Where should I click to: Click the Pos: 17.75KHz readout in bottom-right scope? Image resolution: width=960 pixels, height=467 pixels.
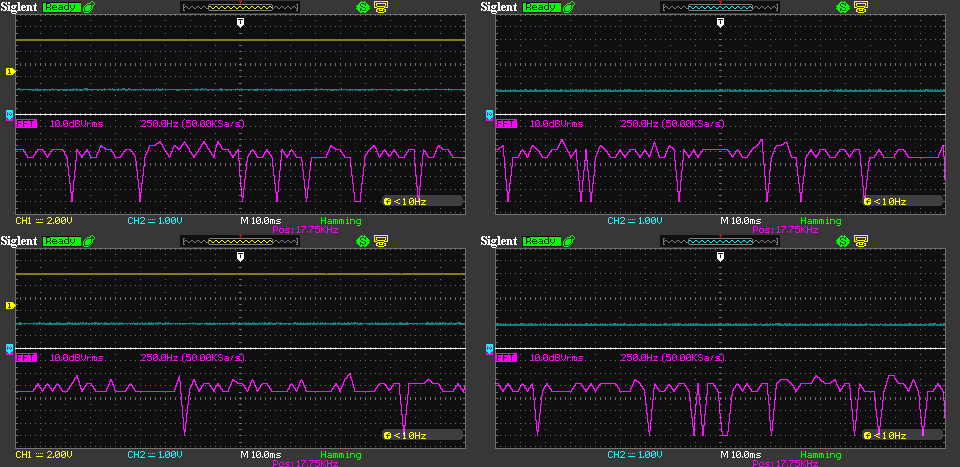point(786,463)
